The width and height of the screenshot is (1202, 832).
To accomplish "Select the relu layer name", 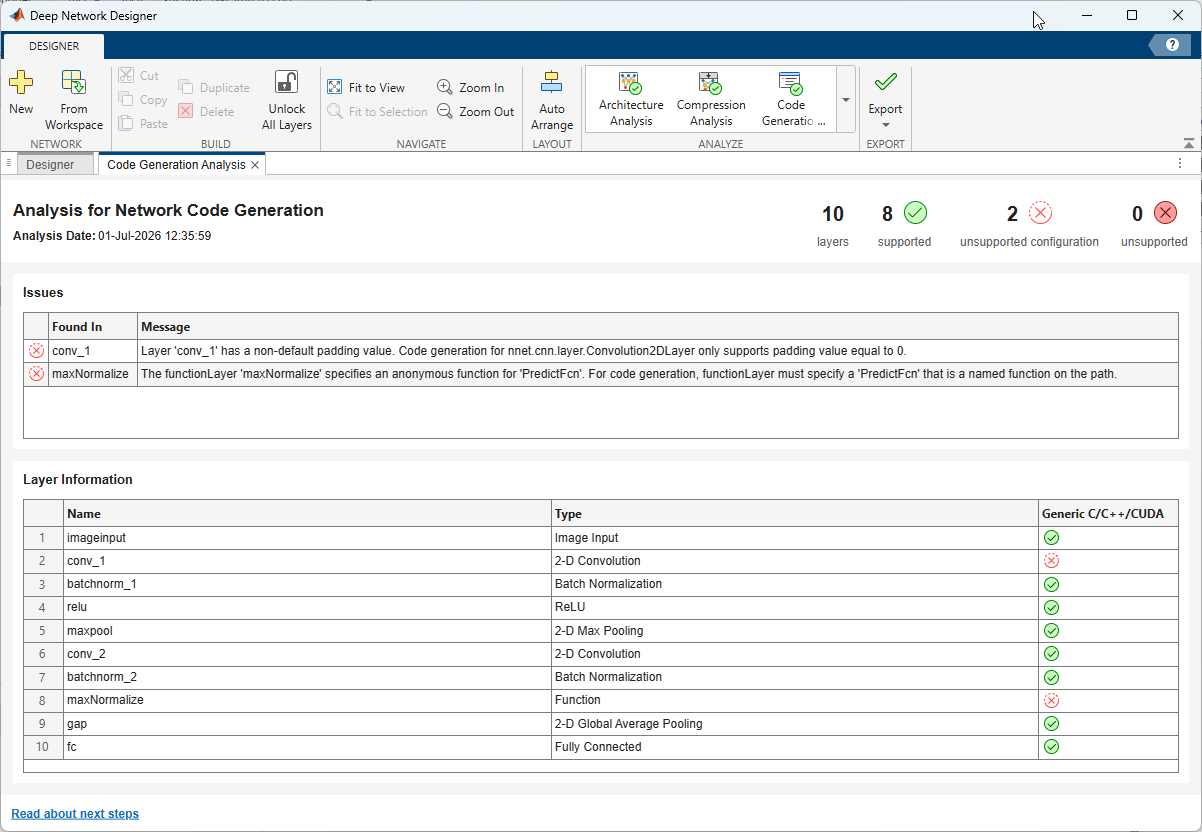I will coord(77,607).
